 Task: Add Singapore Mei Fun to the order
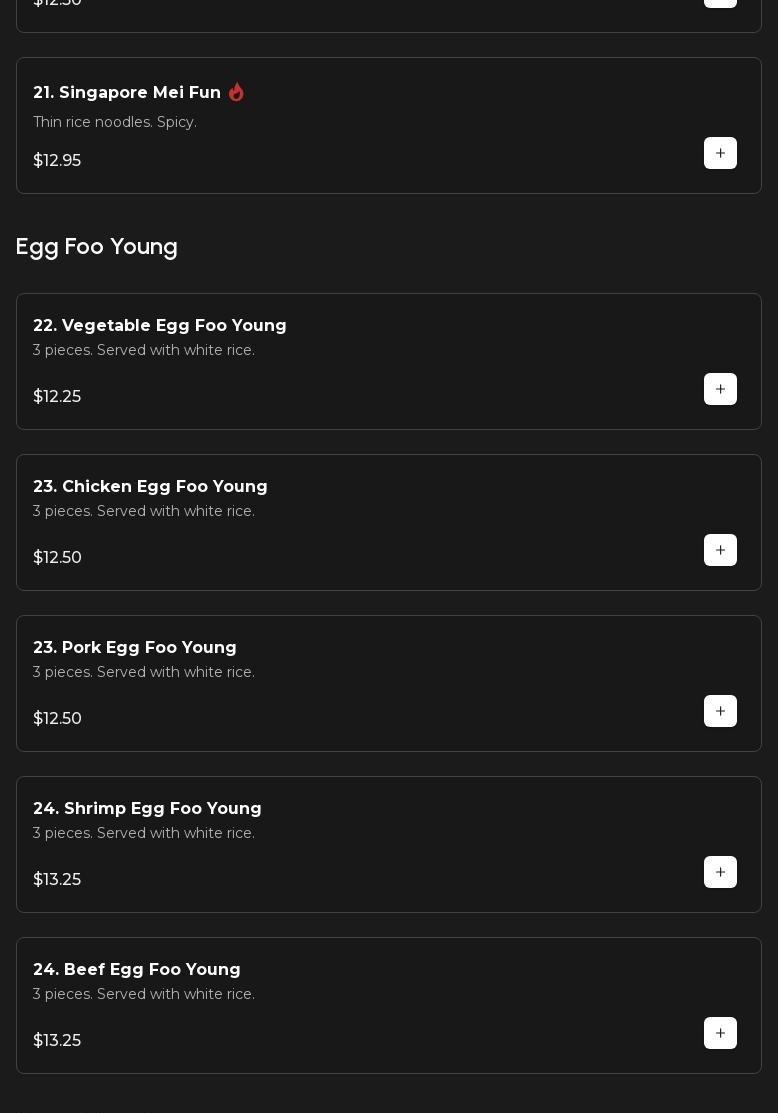click(720, 153)
